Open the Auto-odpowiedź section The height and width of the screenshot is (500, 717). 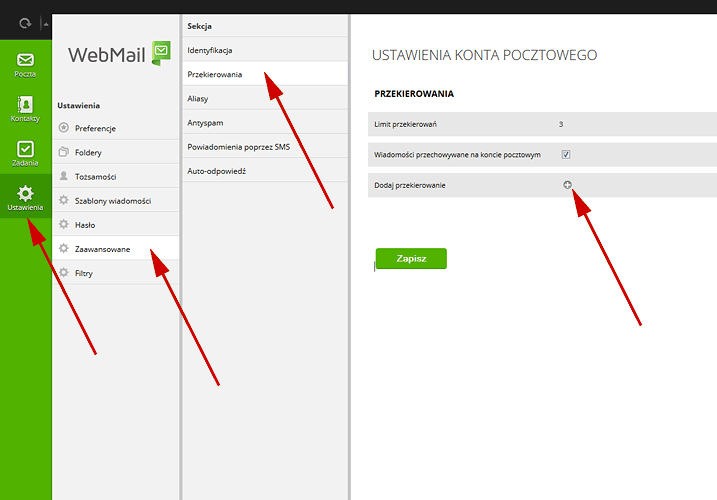pyautogui.click(x=265, y=171)
